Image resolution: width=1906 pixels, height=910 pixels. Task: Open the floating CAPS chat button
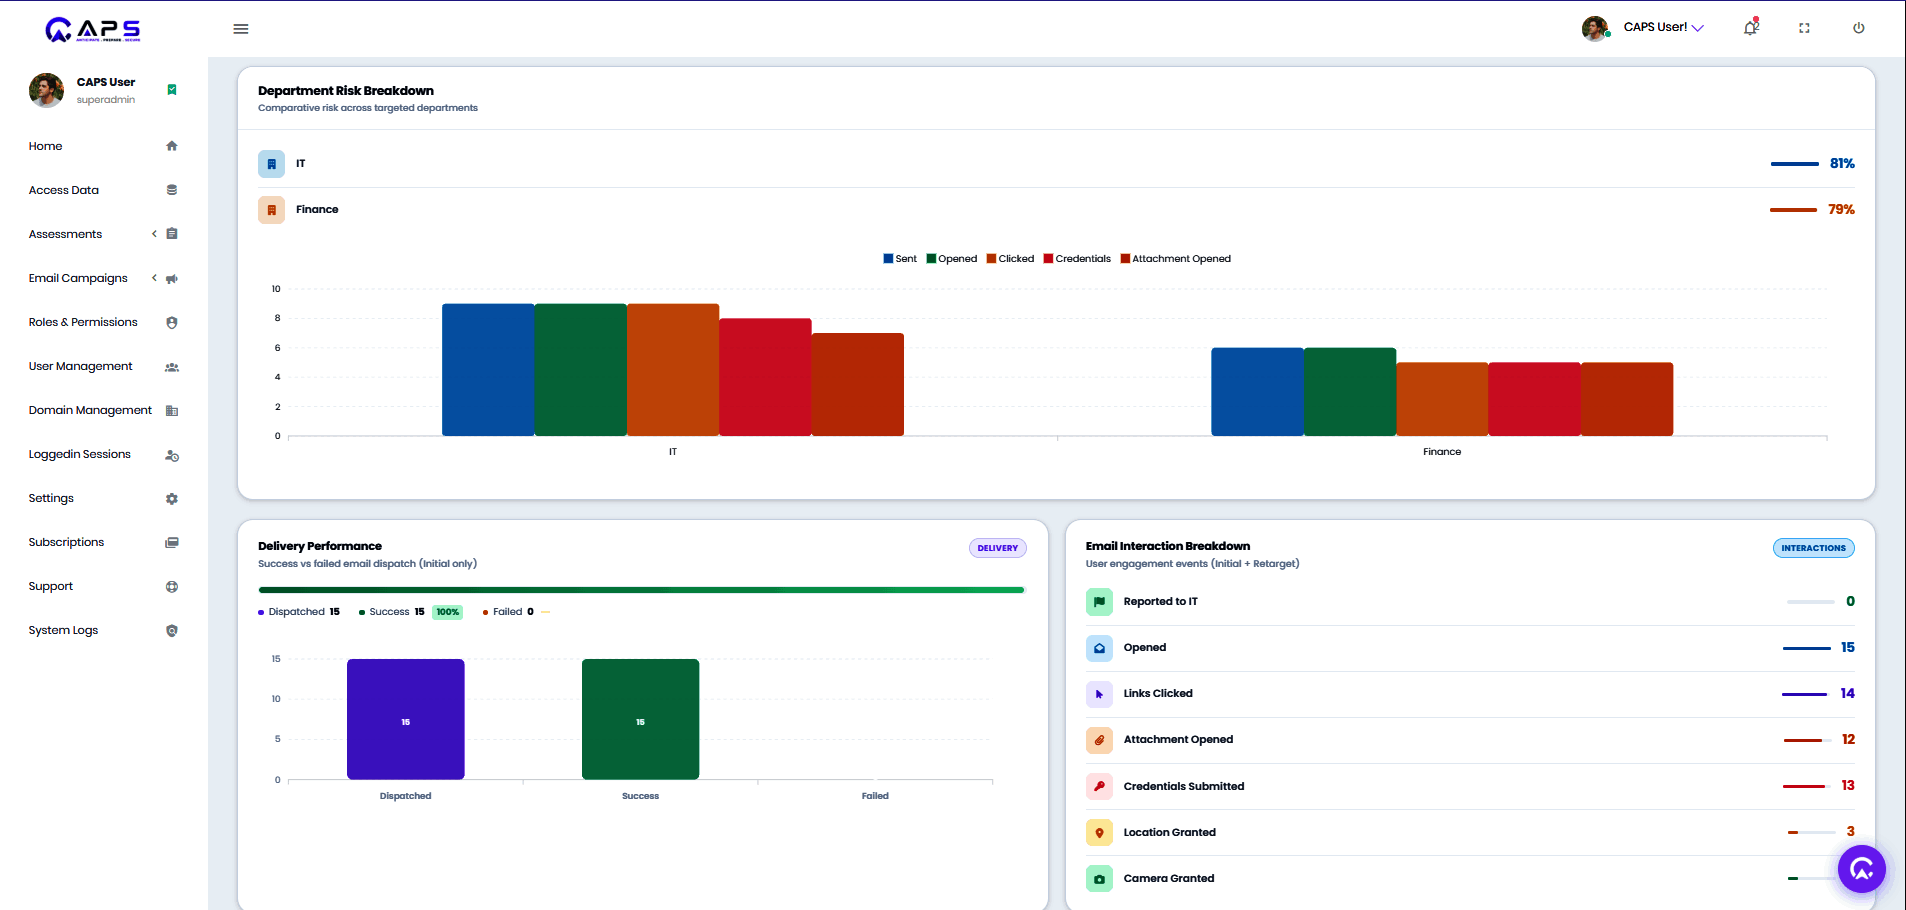pos(1861,869)
